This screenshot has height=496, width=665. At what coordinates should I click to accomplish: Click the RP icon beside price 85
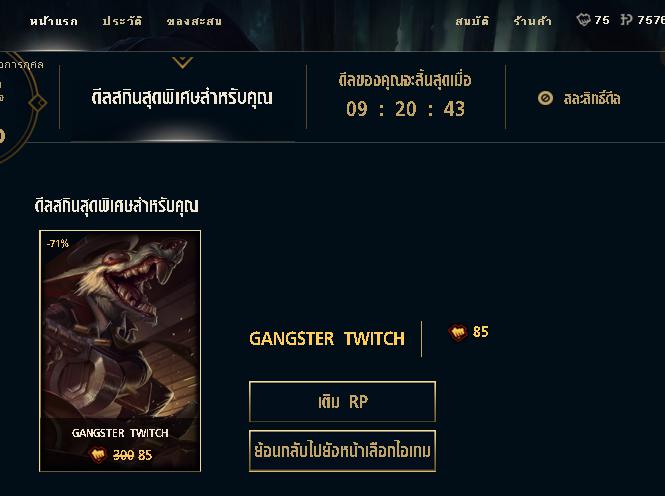pos(458,332)
